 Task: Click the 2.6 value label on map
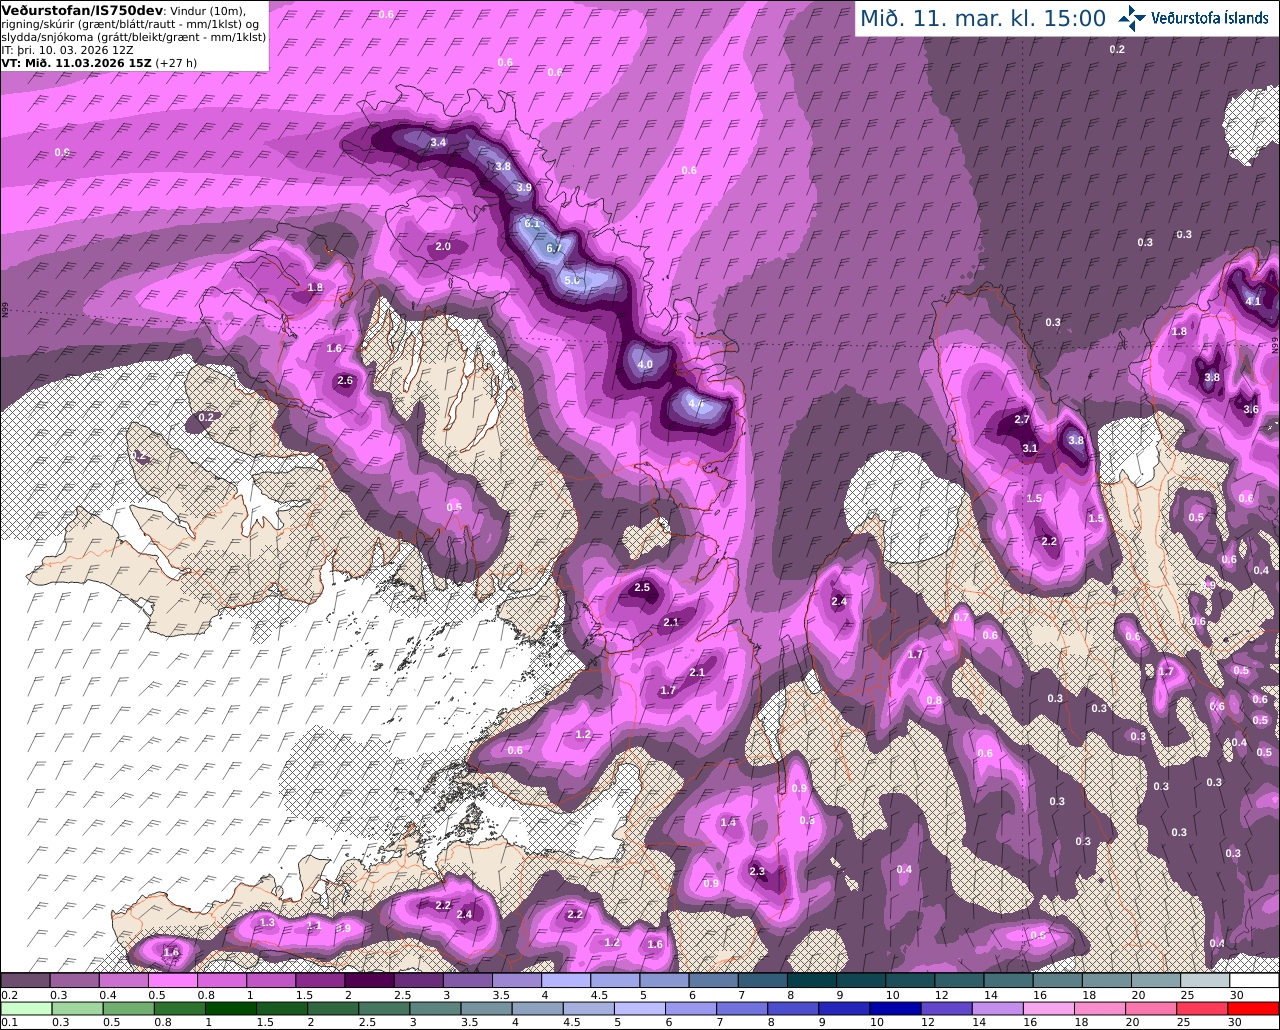coord(345,381)
